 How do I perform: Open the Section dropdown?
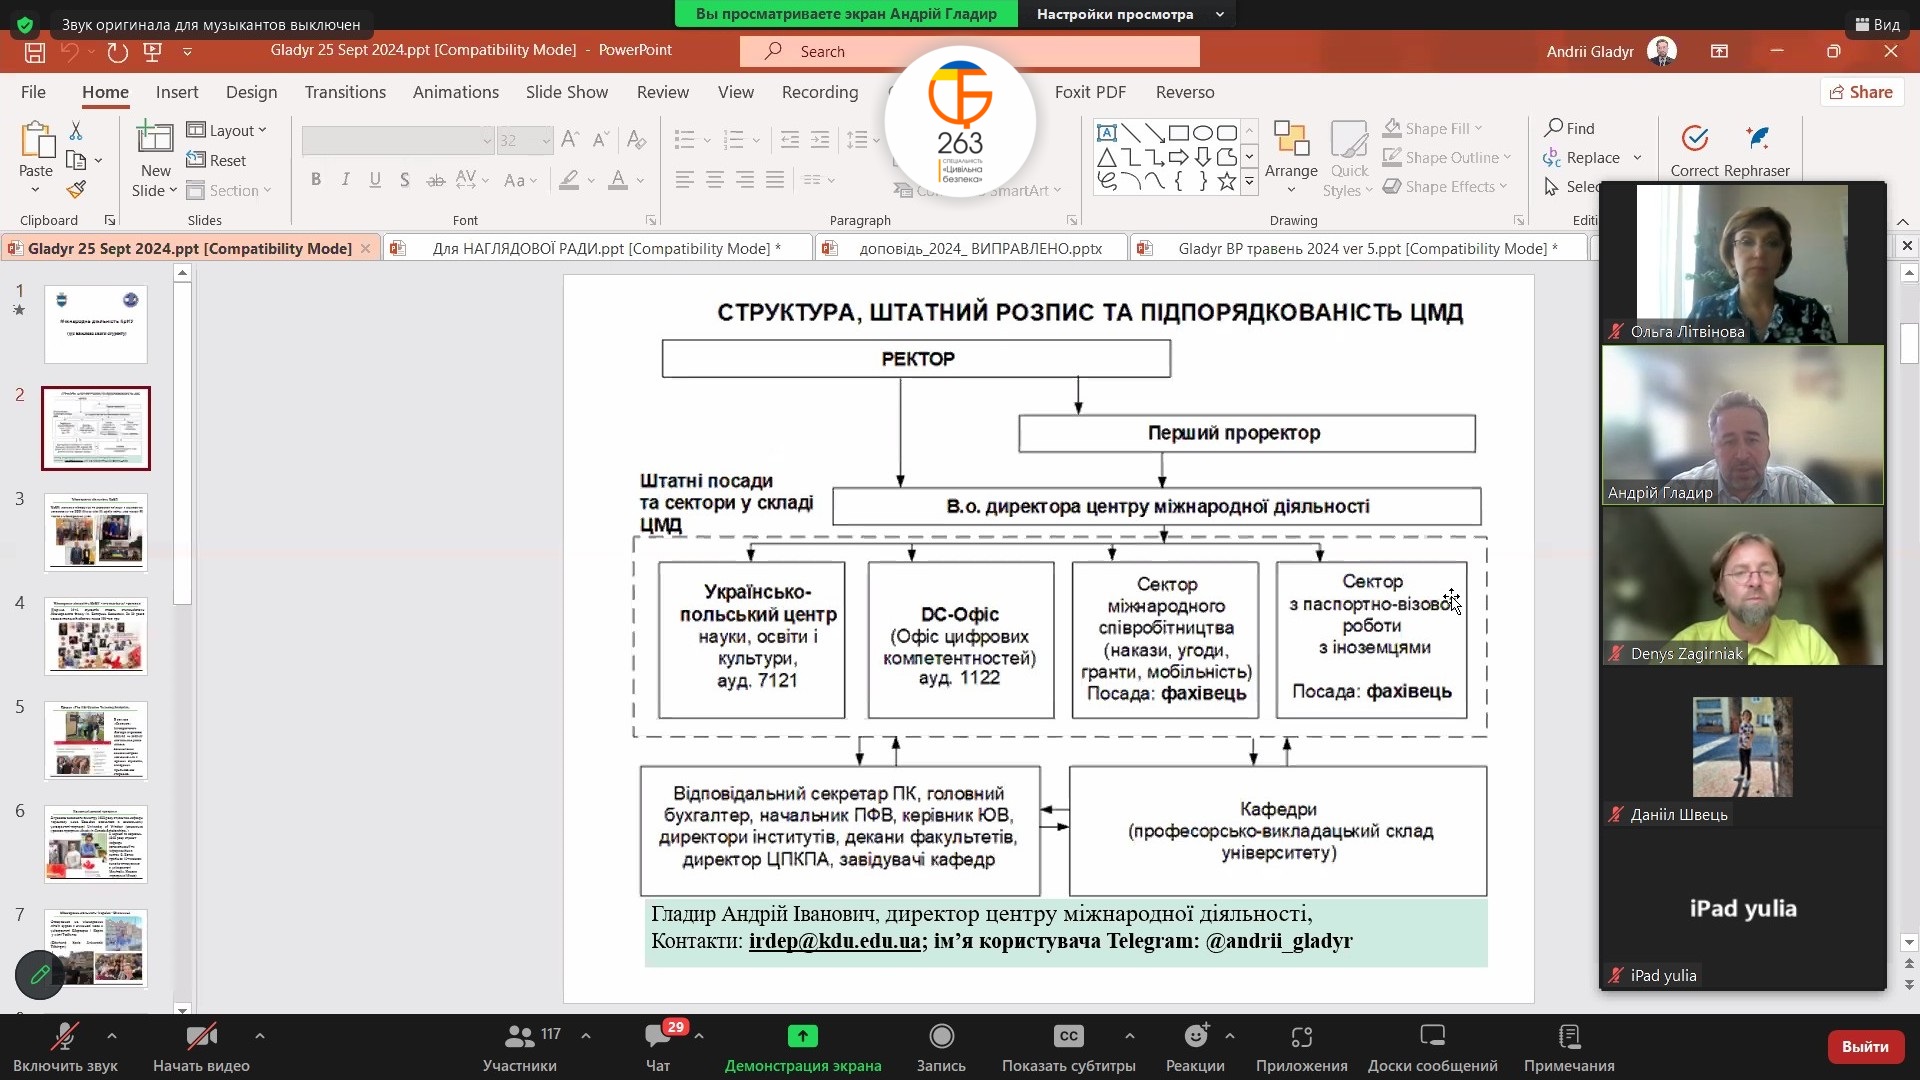pyautogui.click(x=229, y=190)
